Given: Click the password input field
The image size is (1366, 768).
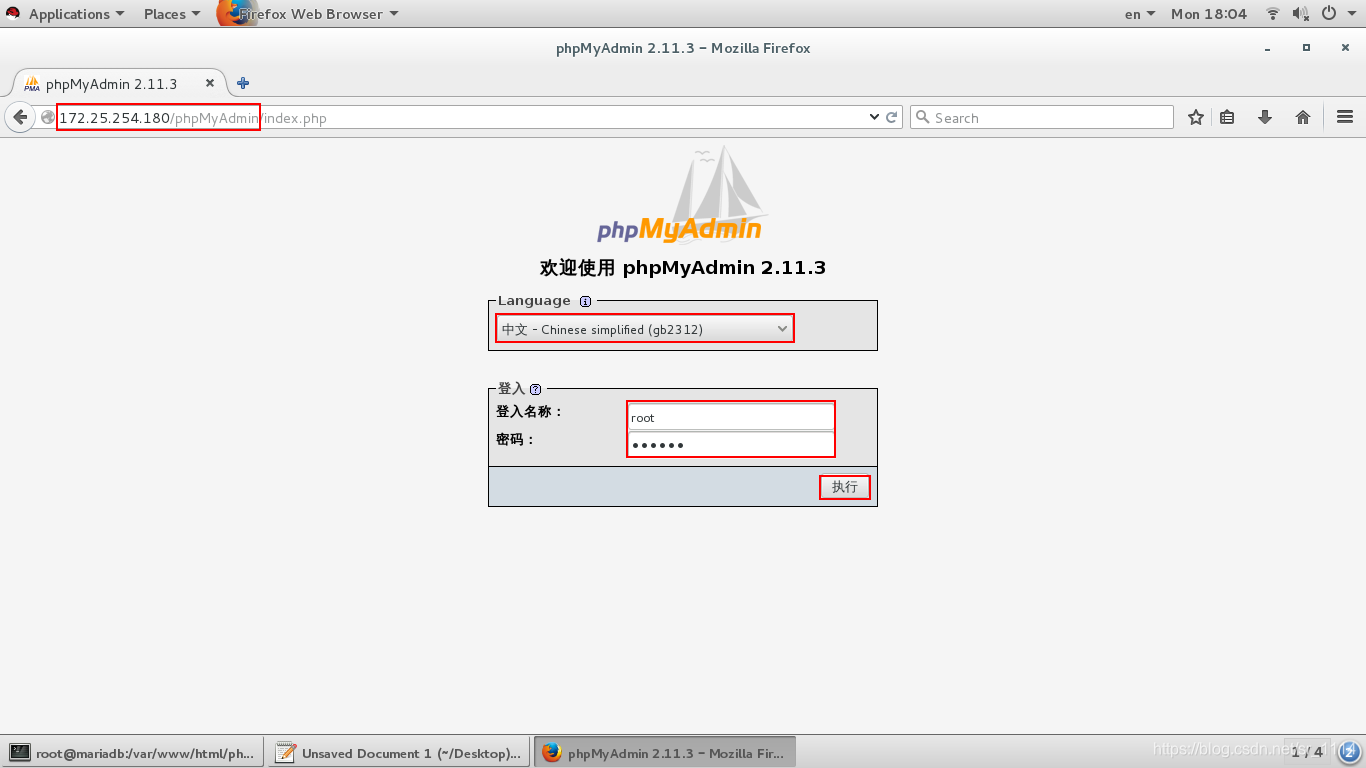Looking at the screenshot, I should 731,444.
